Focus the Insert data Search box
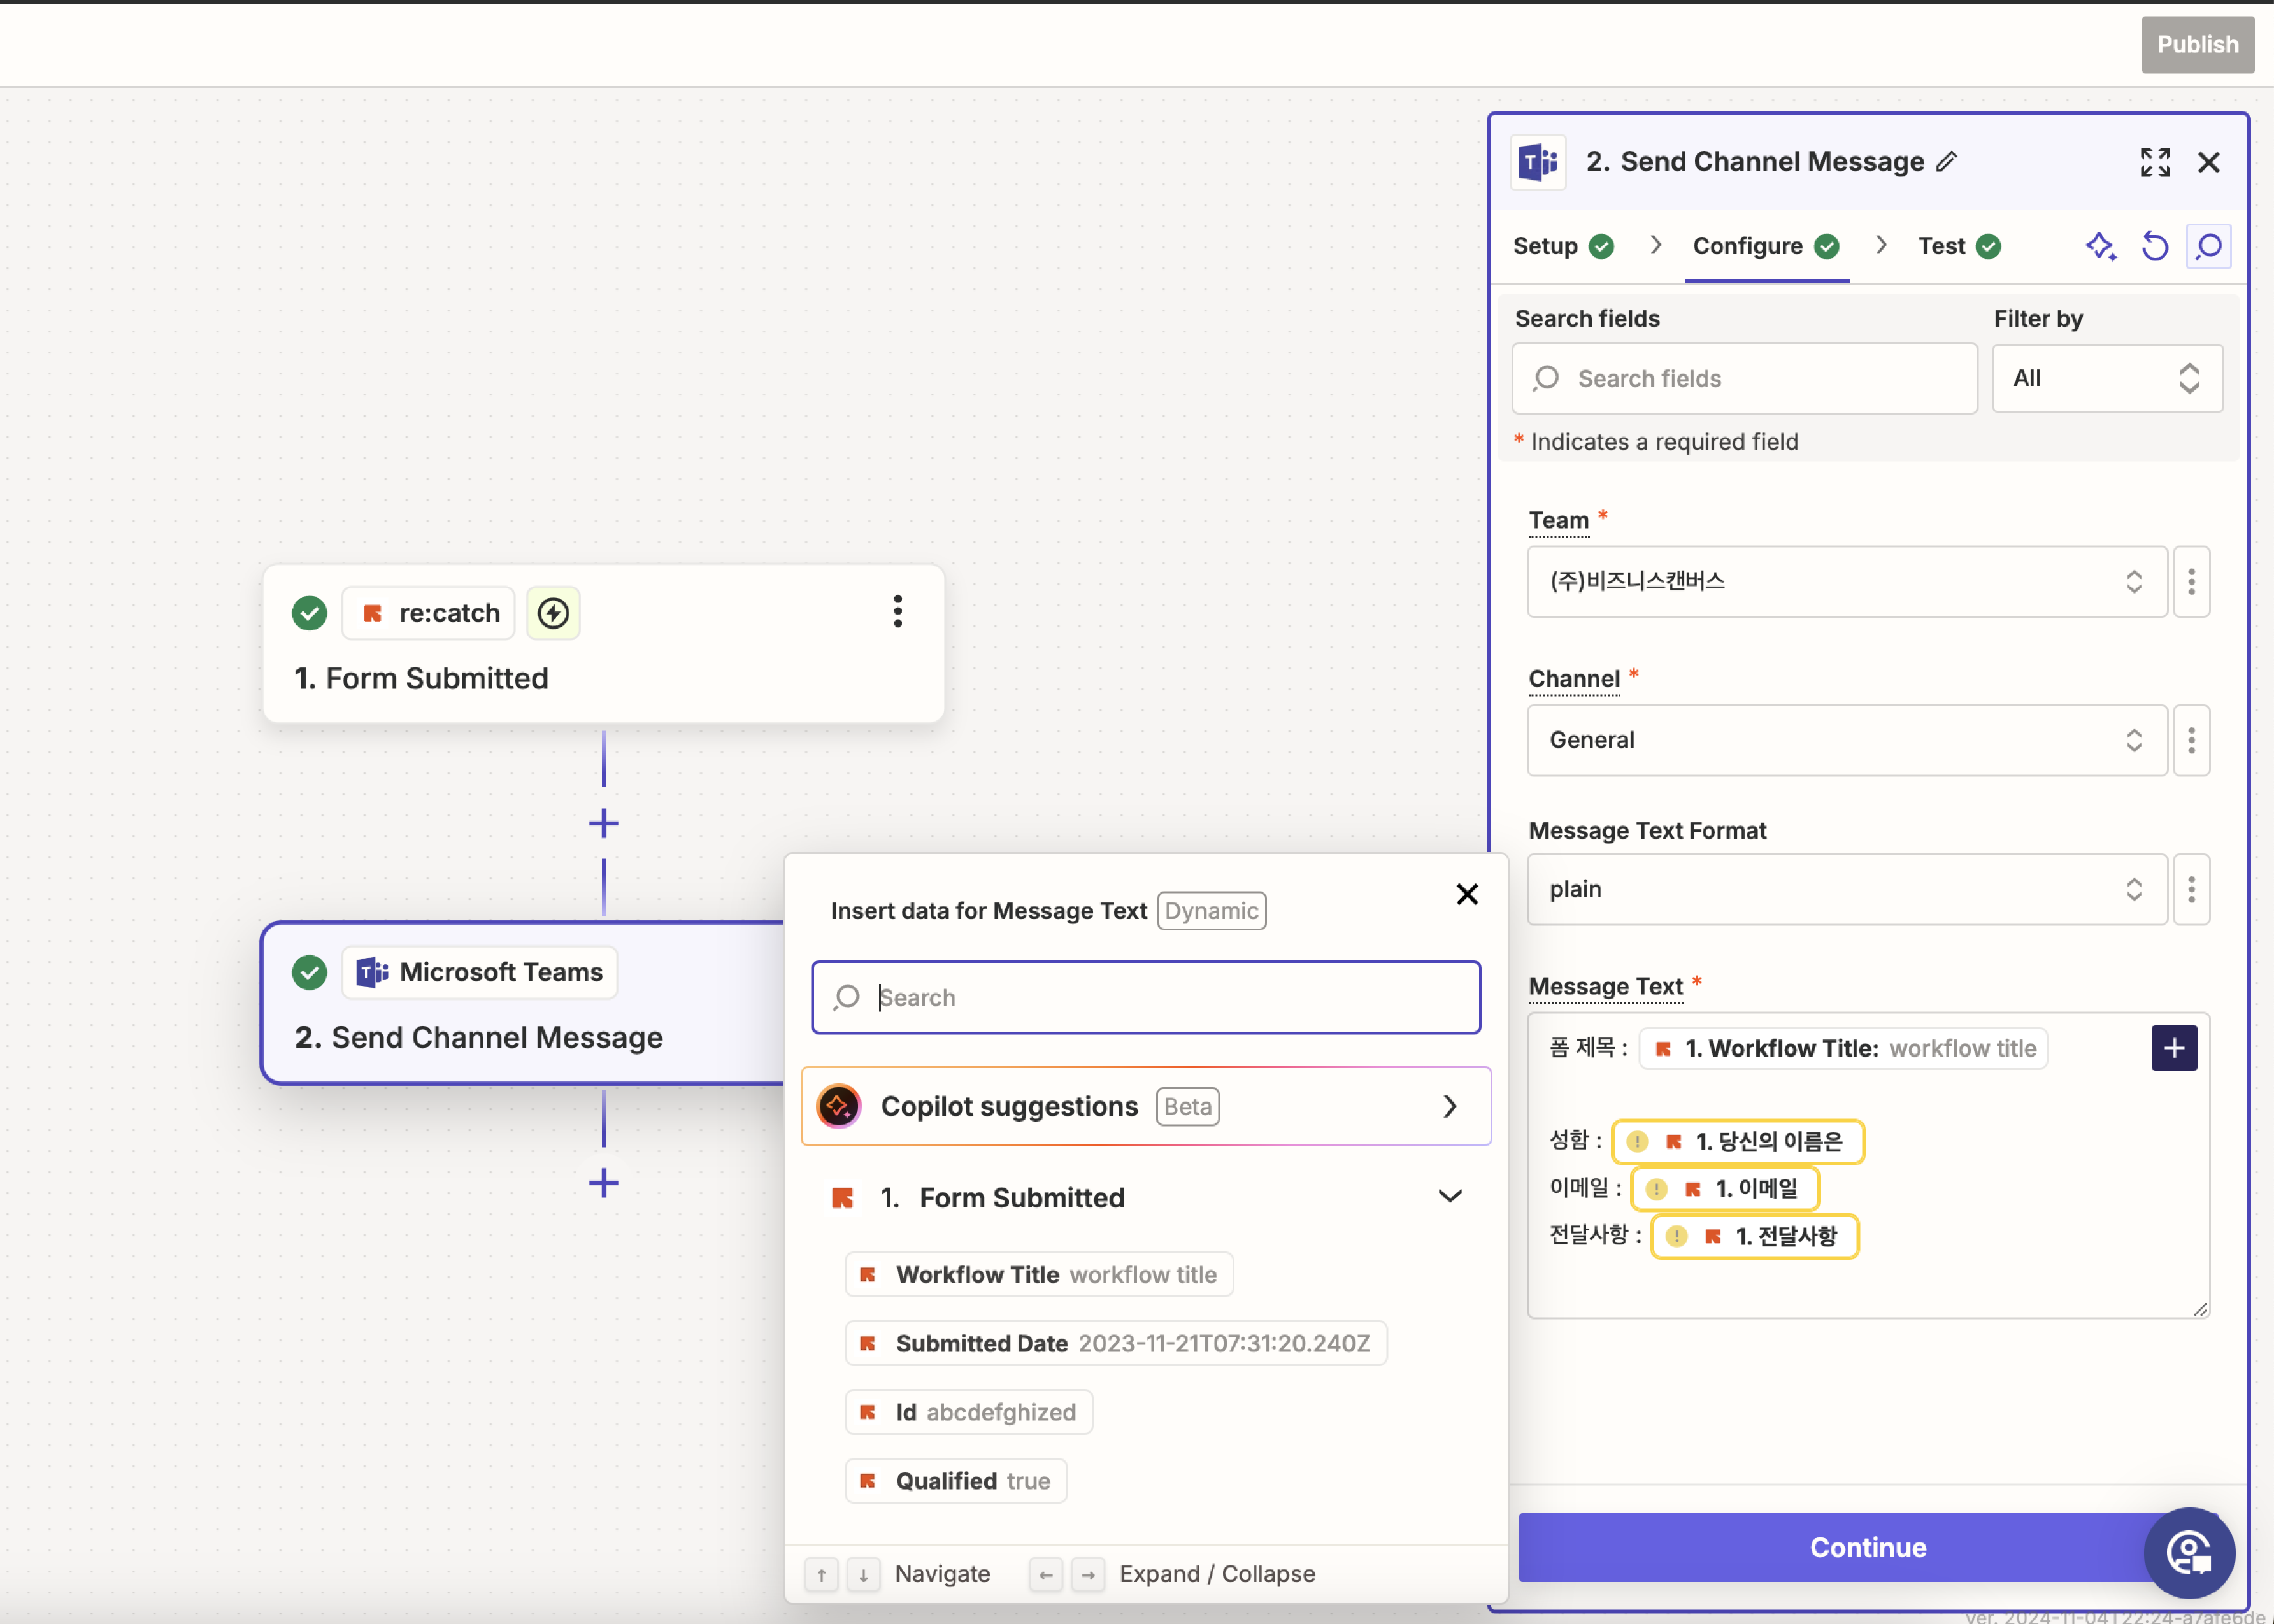The width and height of the screenshot is (2274, 1624). click(1146, 997)
